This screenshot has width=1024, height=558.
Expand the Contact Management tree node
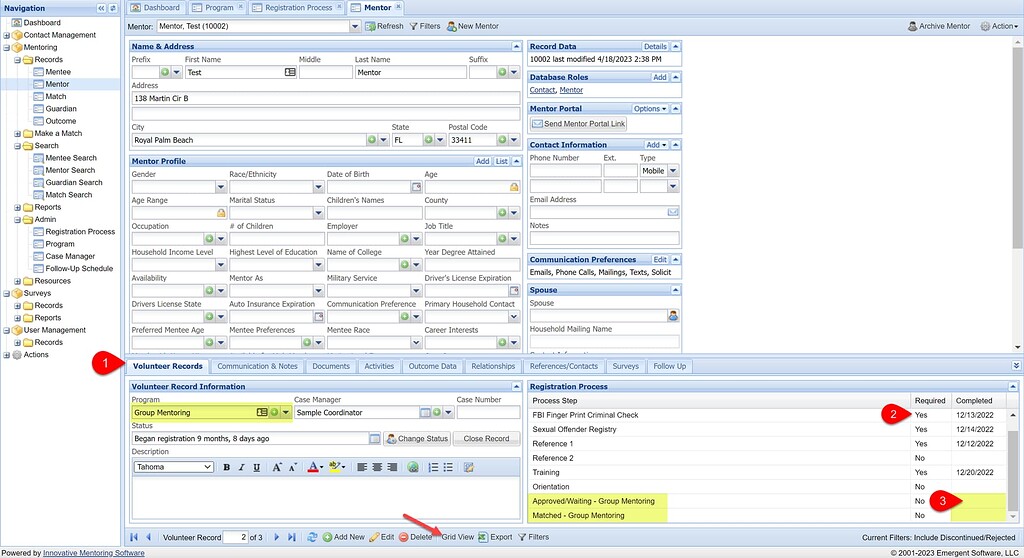(7, 35)
